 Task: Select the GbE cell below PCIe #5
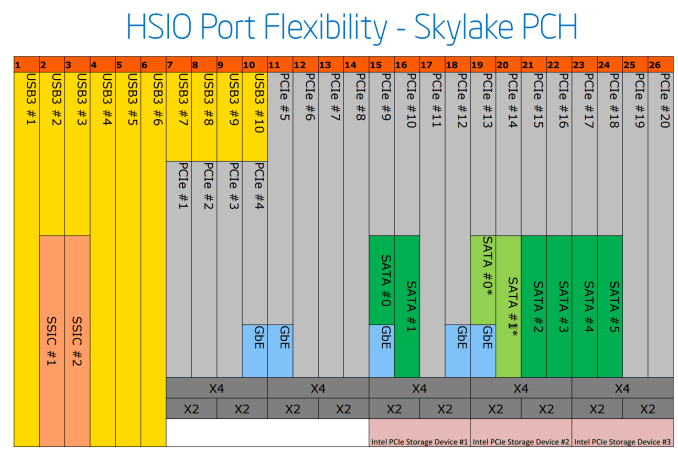(x=280, y=351)
